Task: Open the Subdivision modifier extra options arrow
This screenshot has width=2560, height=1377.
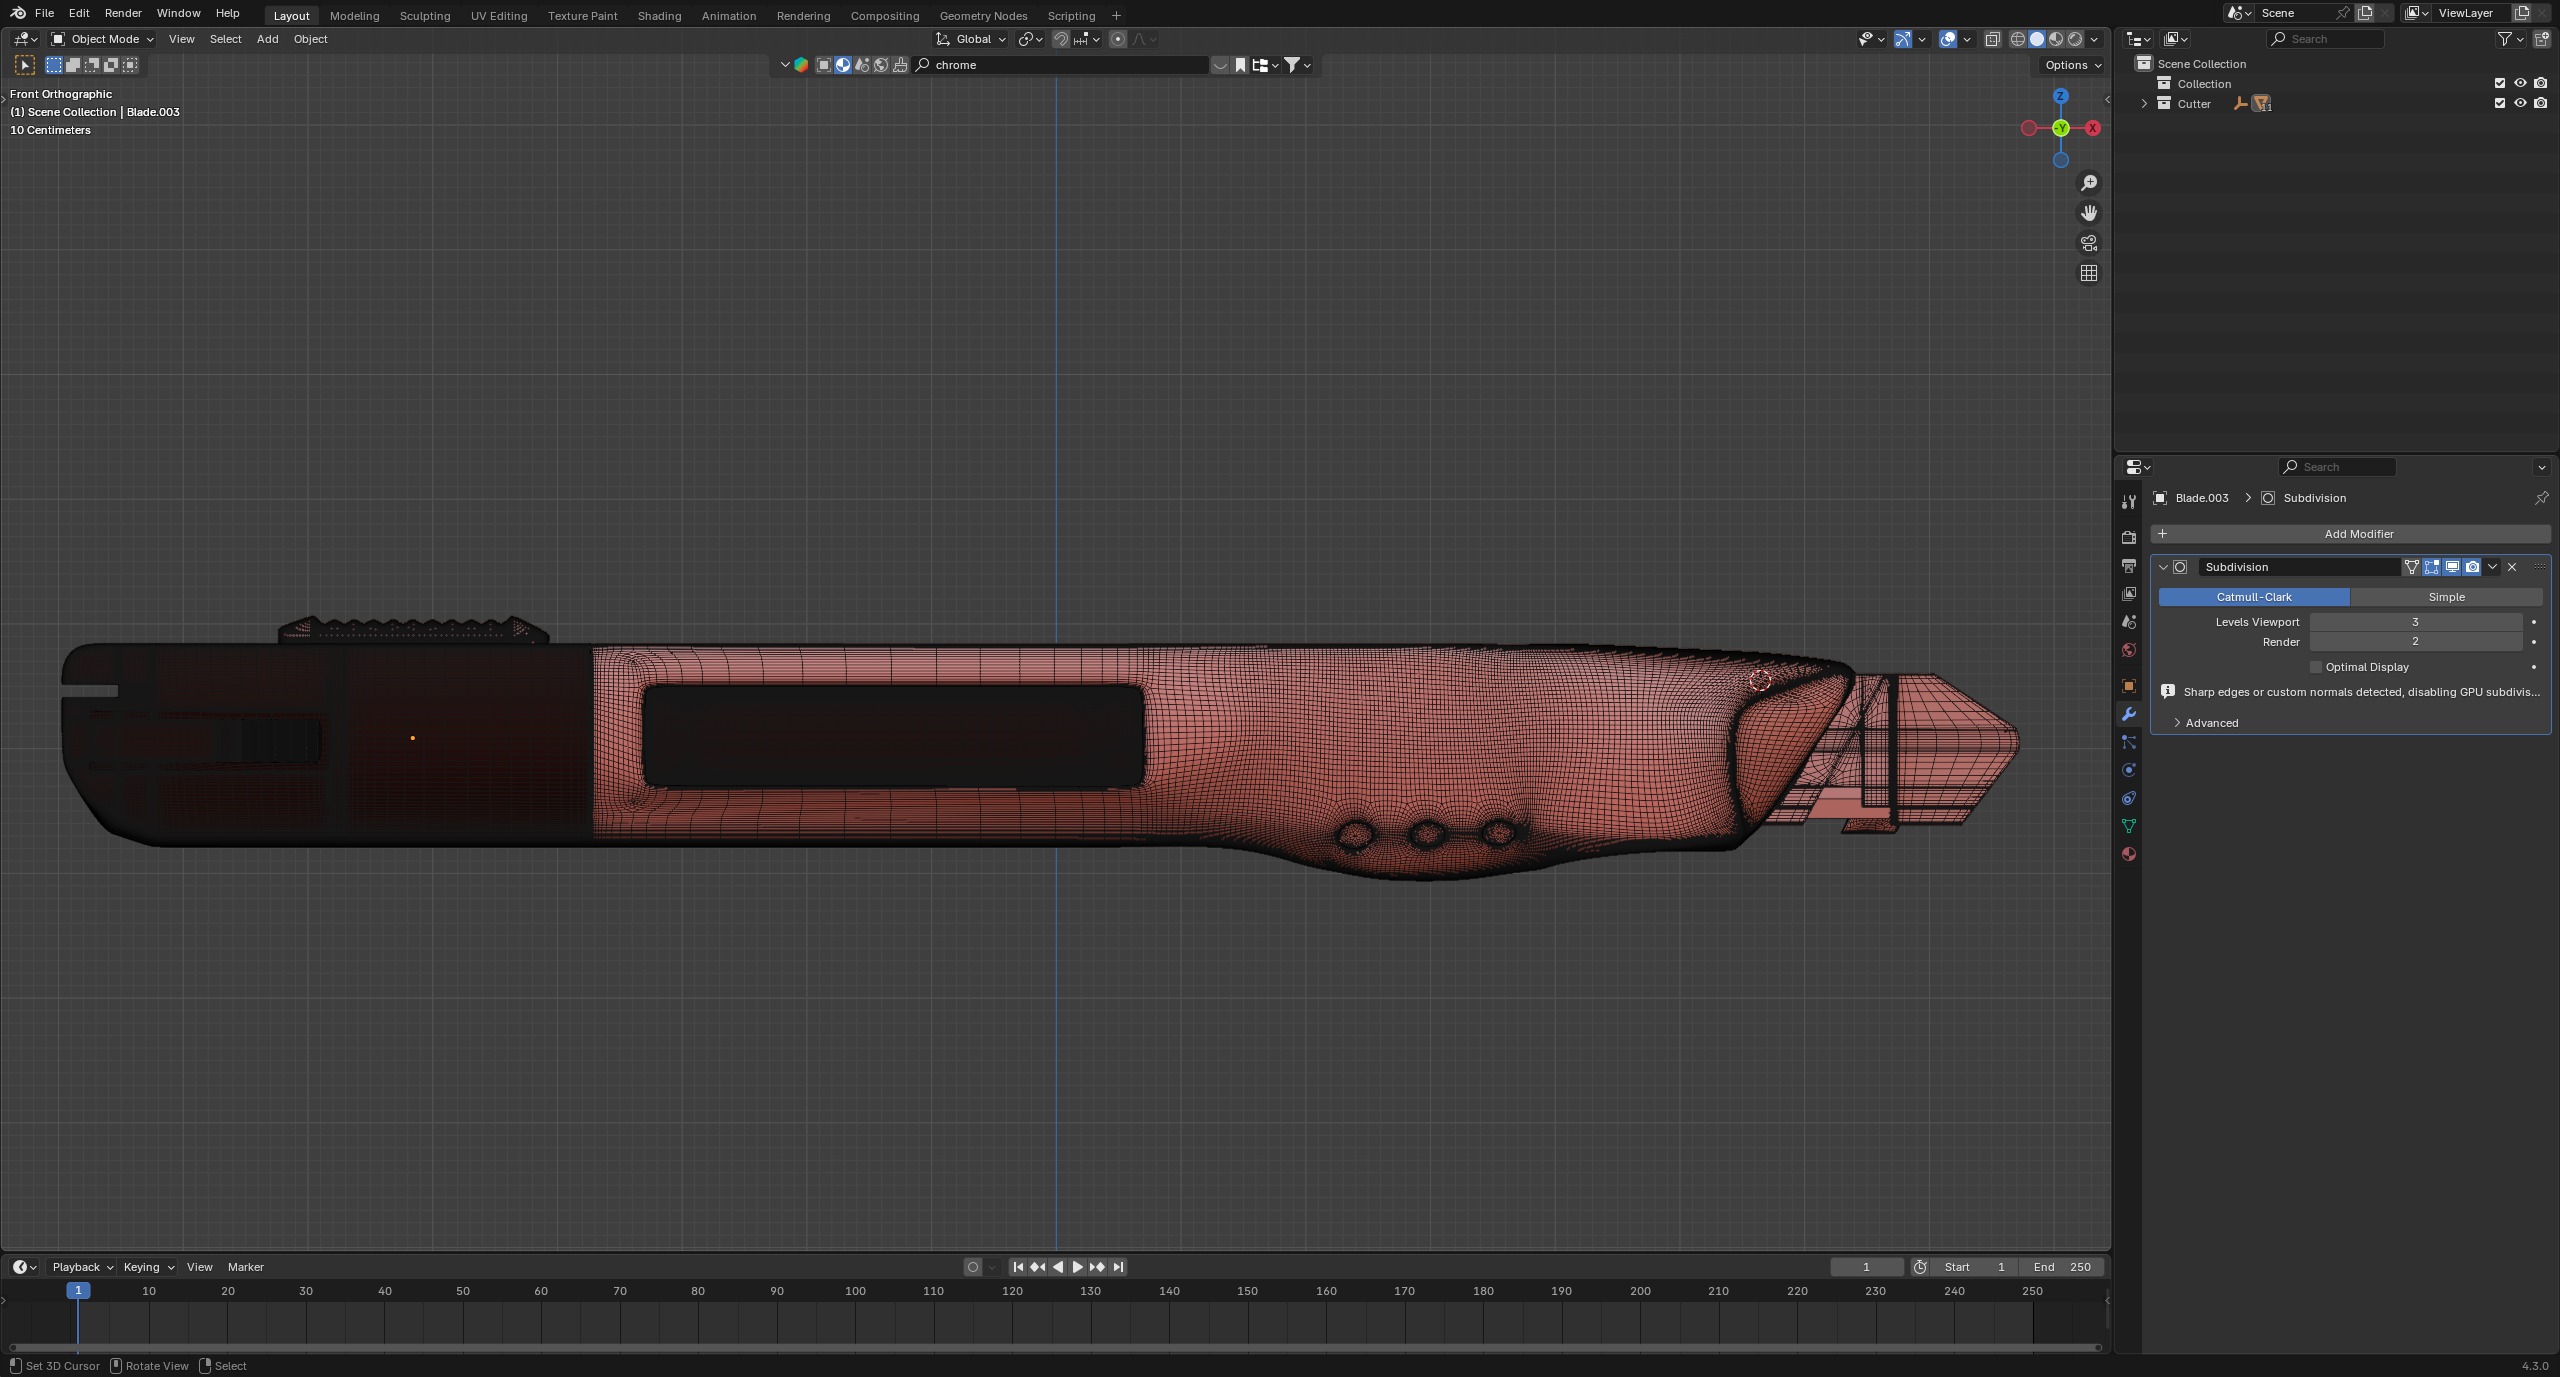Action: 2492,567
